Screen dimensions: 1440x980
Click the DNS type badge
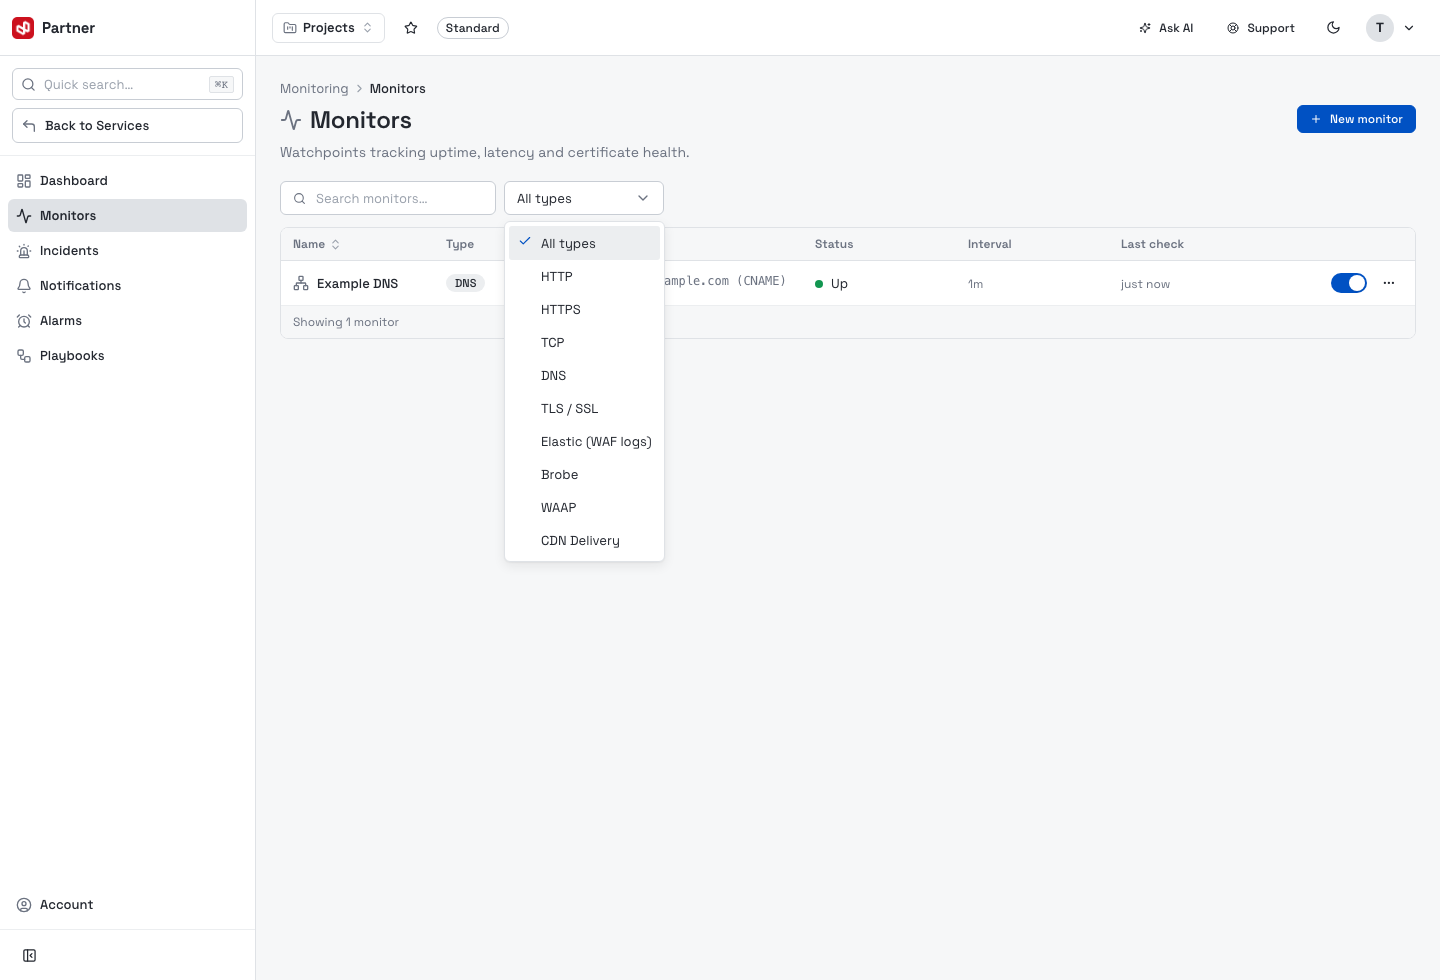point(465,283)
